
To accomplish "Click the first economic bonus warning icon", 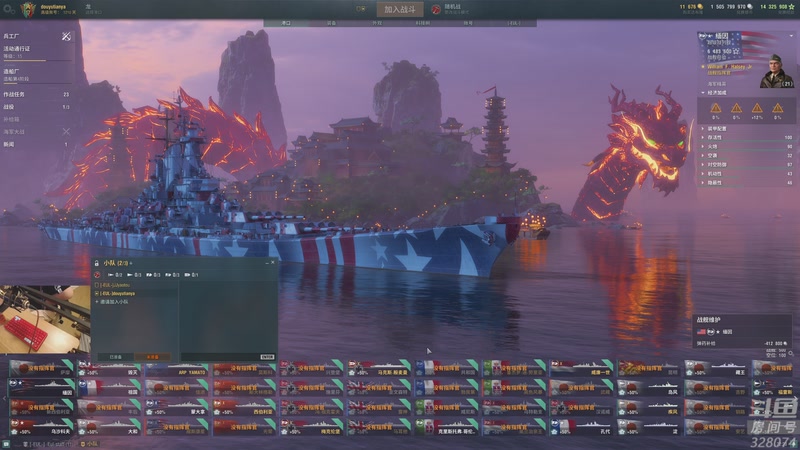I will 716,108.
